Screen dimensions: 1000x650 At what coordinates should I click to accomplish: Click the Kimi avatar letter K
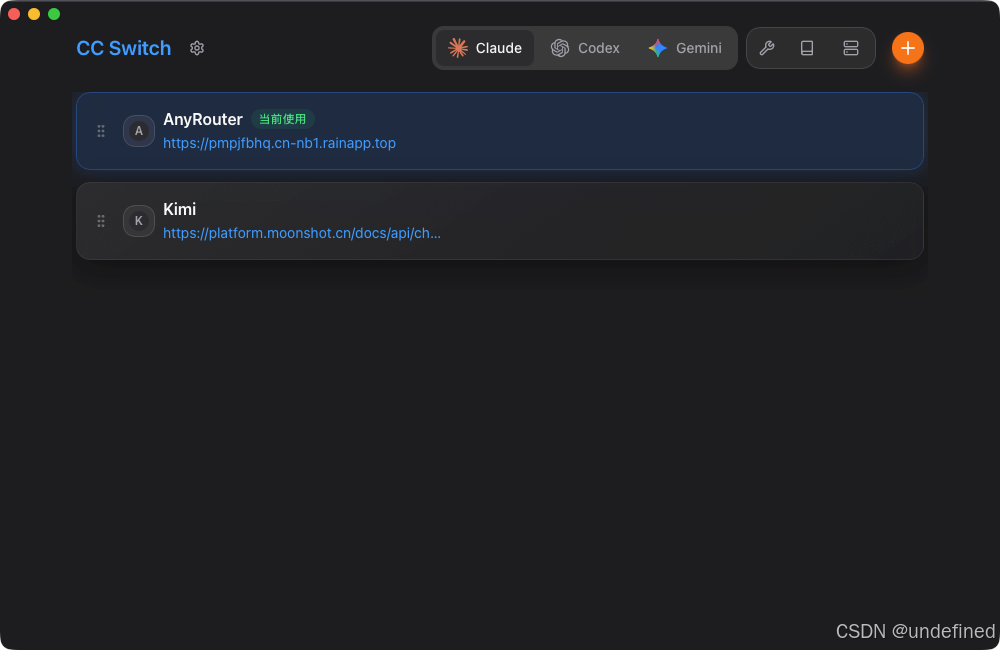(138, 221)
